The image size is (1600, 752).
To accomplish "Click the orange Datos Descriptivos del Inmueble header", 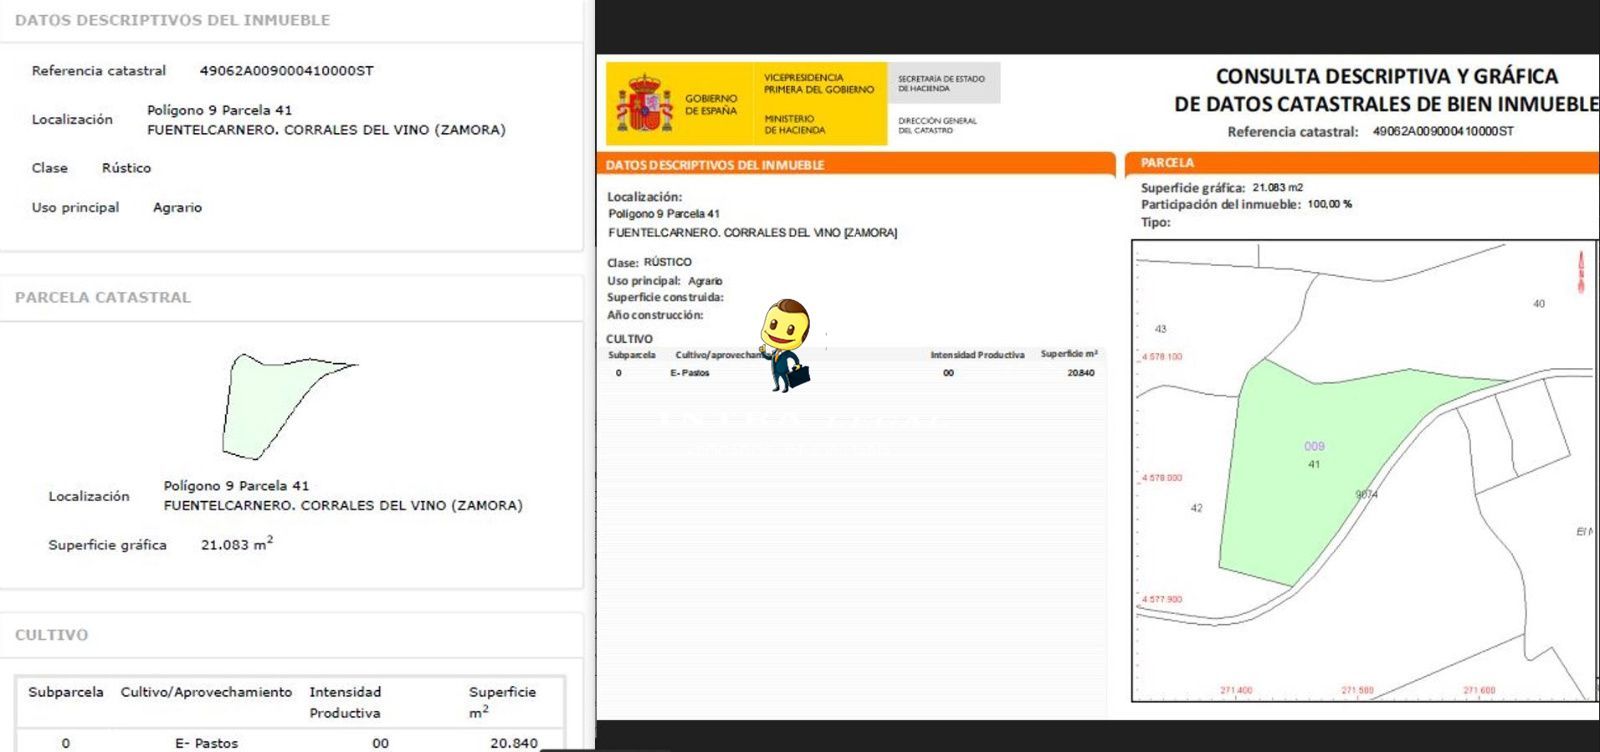I will click(x=855, y=165).
